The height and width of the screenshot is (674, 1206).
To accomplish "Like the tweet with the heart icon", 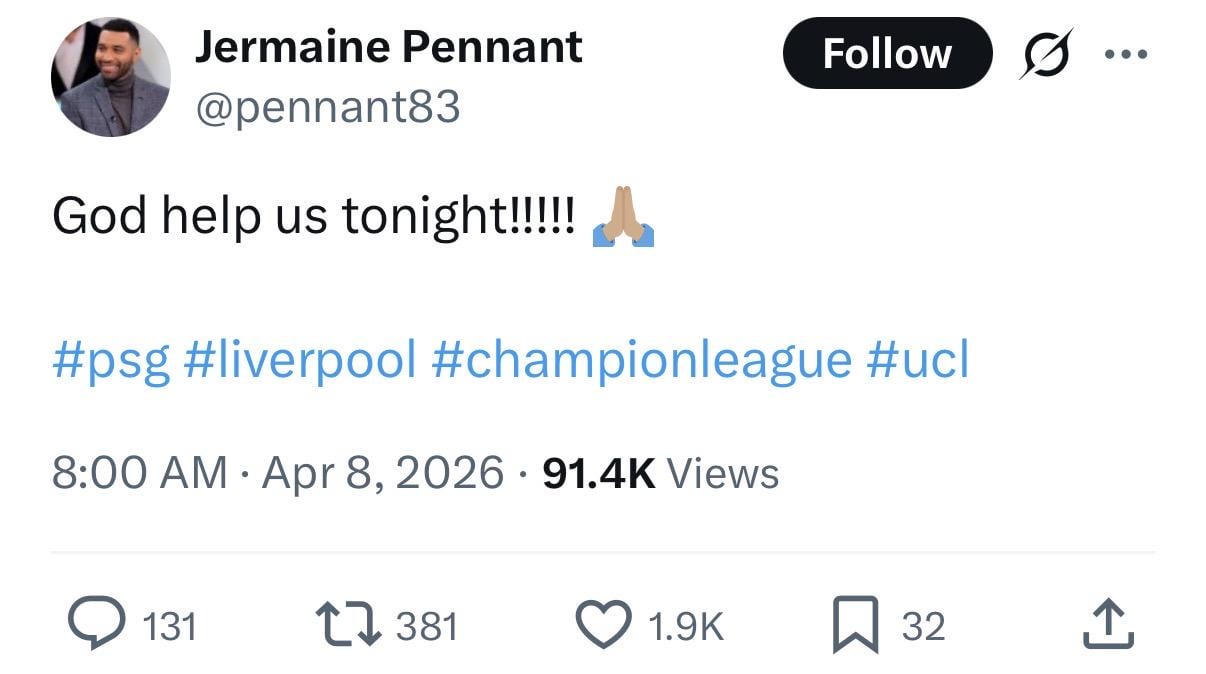I will coord(603,625).
